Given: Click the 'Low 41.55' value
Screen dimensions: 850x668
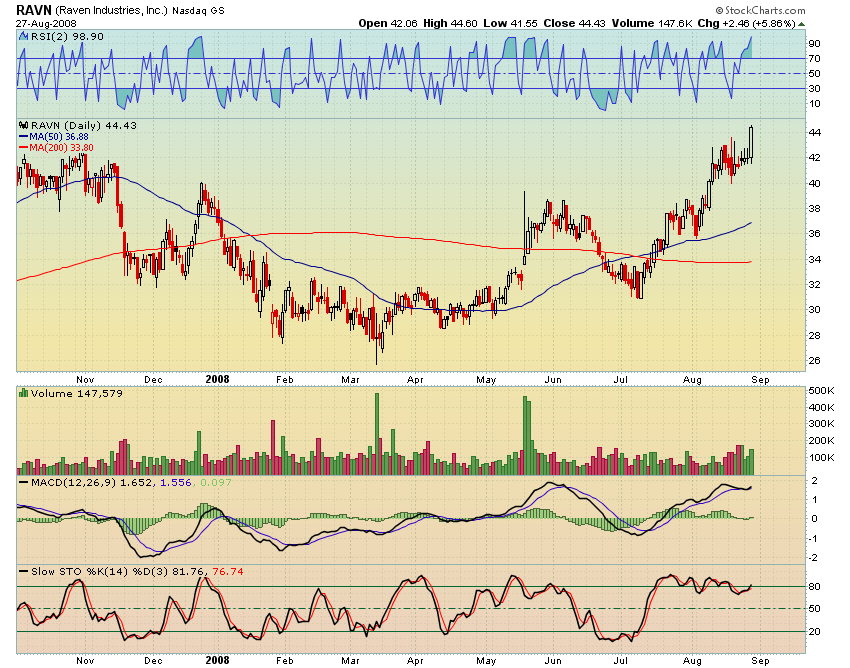Looking at the screenshot, I should (511, 23).
